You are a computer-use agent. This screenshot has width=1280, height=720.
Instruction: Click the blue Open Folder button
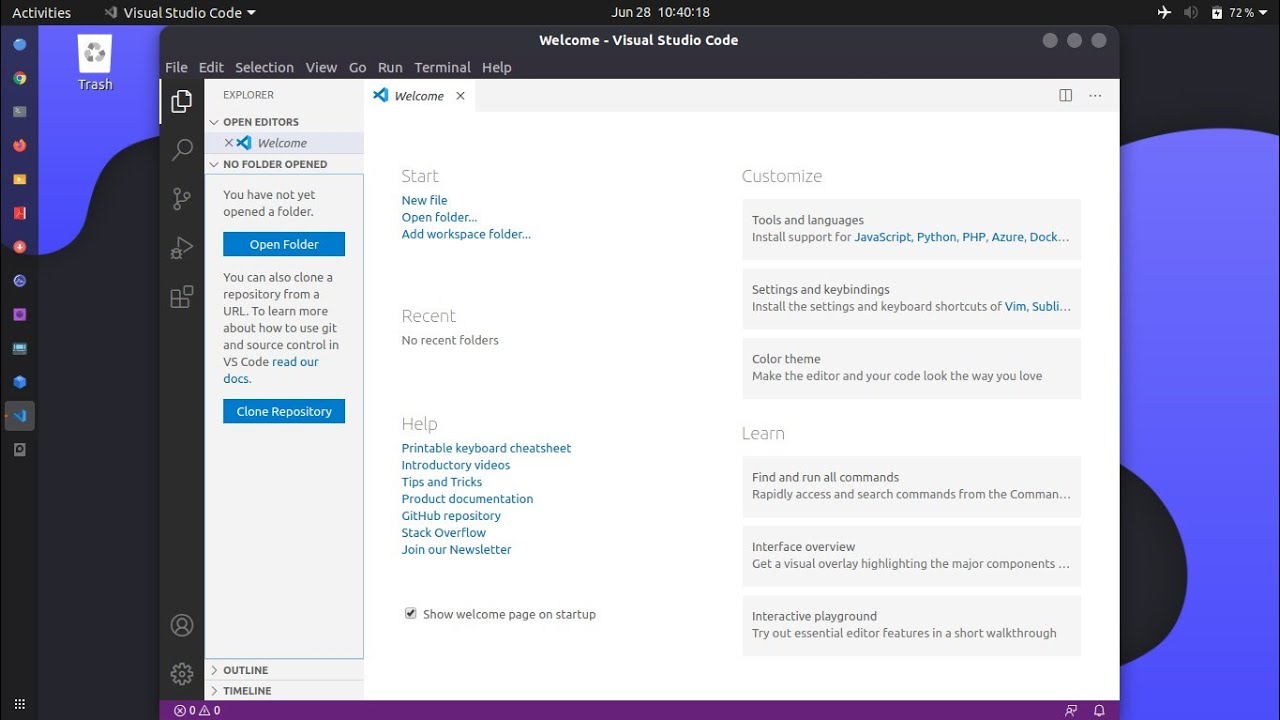coord(284,244)
